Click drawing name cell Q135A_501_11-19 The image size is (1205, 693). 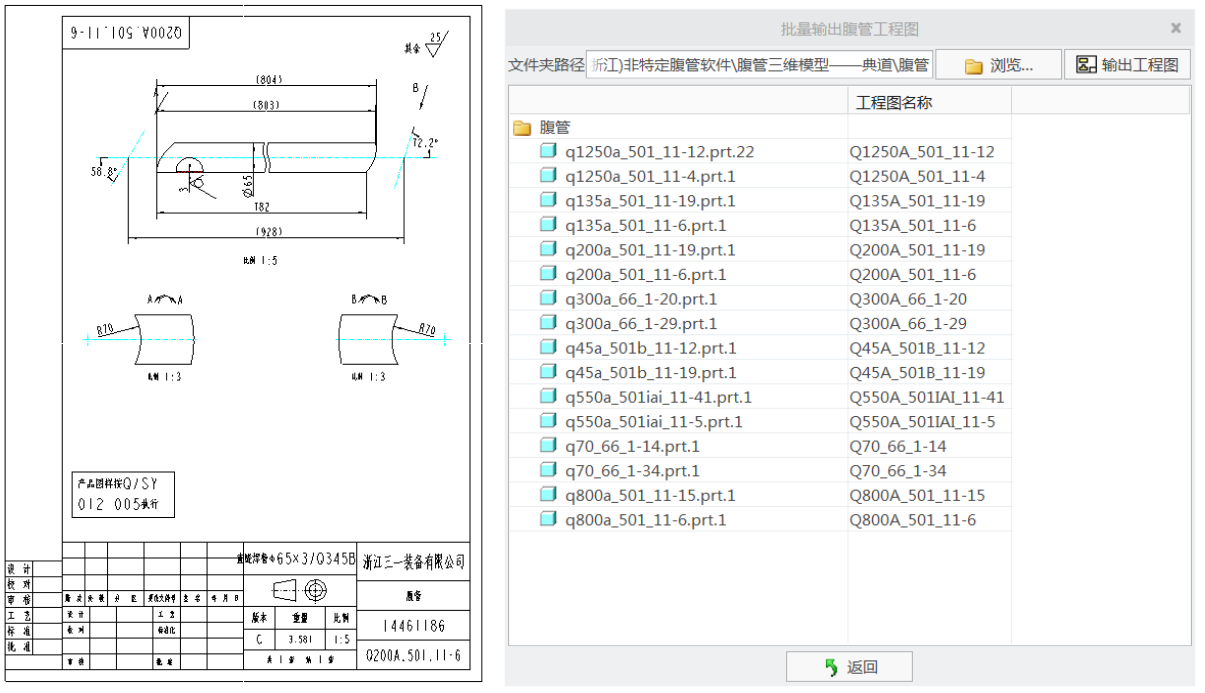(x=917, y=201)
